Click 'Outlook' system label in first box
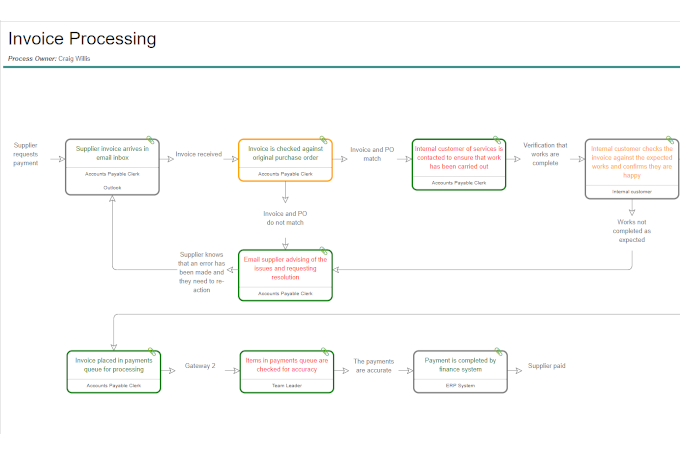 point(112,188)
